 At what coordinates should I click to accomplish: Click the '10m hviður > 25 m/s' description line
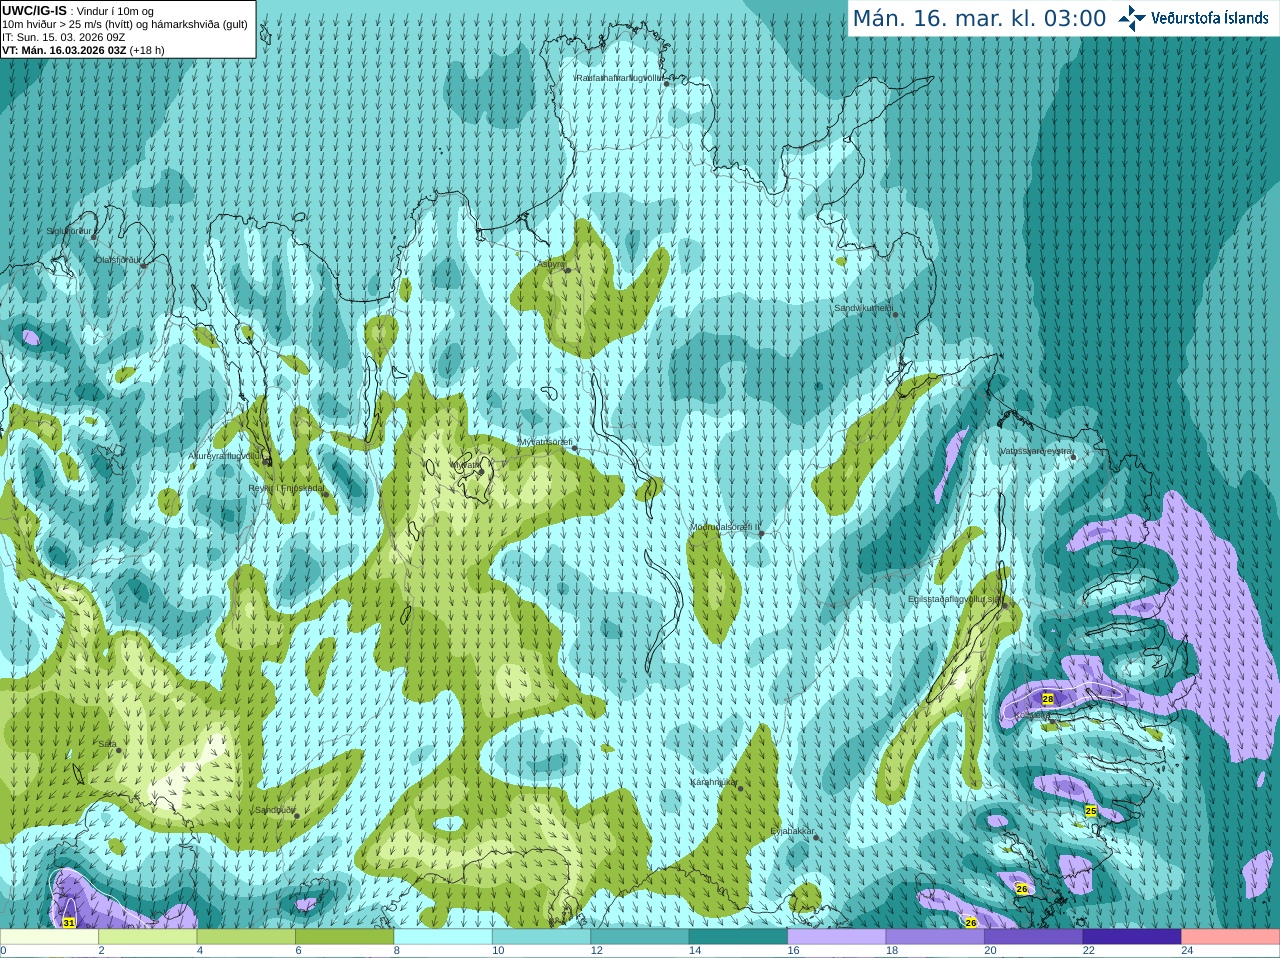tap(125, 24)
